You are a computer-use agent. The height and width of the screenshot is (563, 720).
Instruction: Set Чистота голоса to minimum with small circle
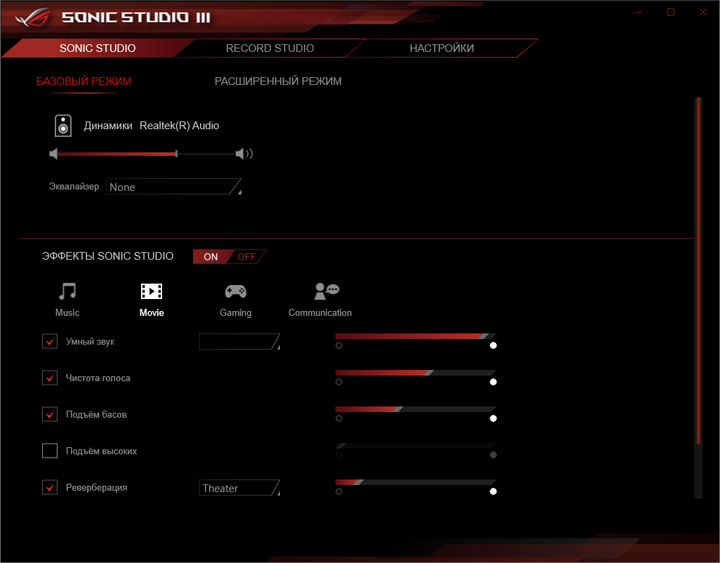339,382
